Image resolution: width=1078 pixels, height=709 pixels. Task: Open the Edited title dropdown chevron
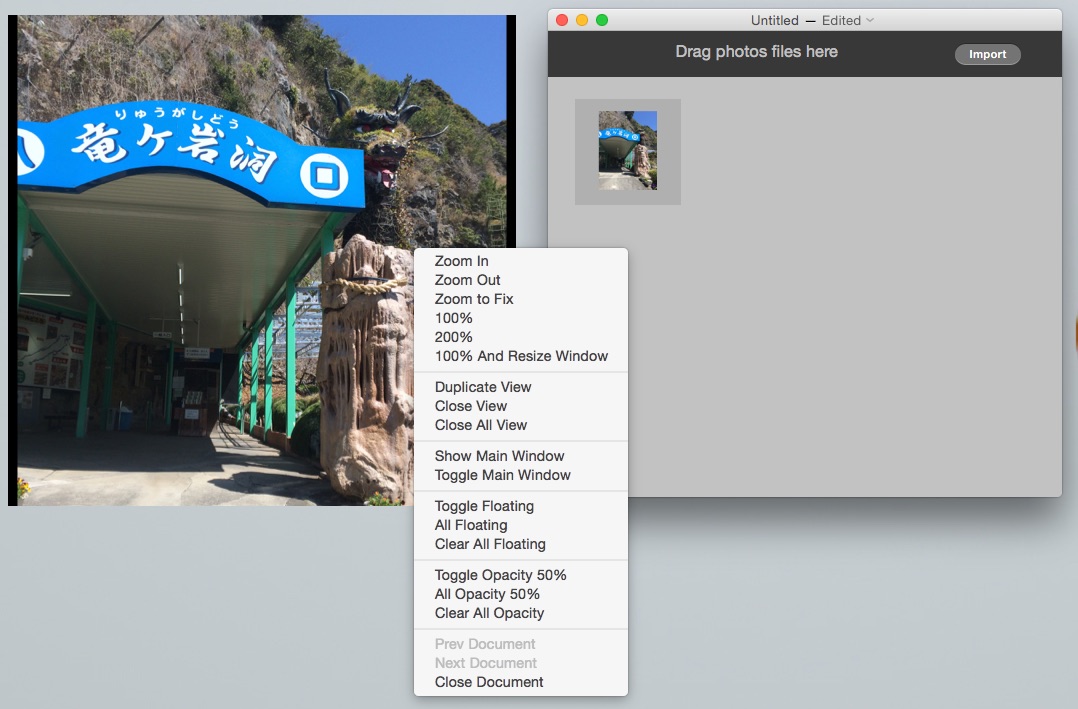click(x=870, y=20)
